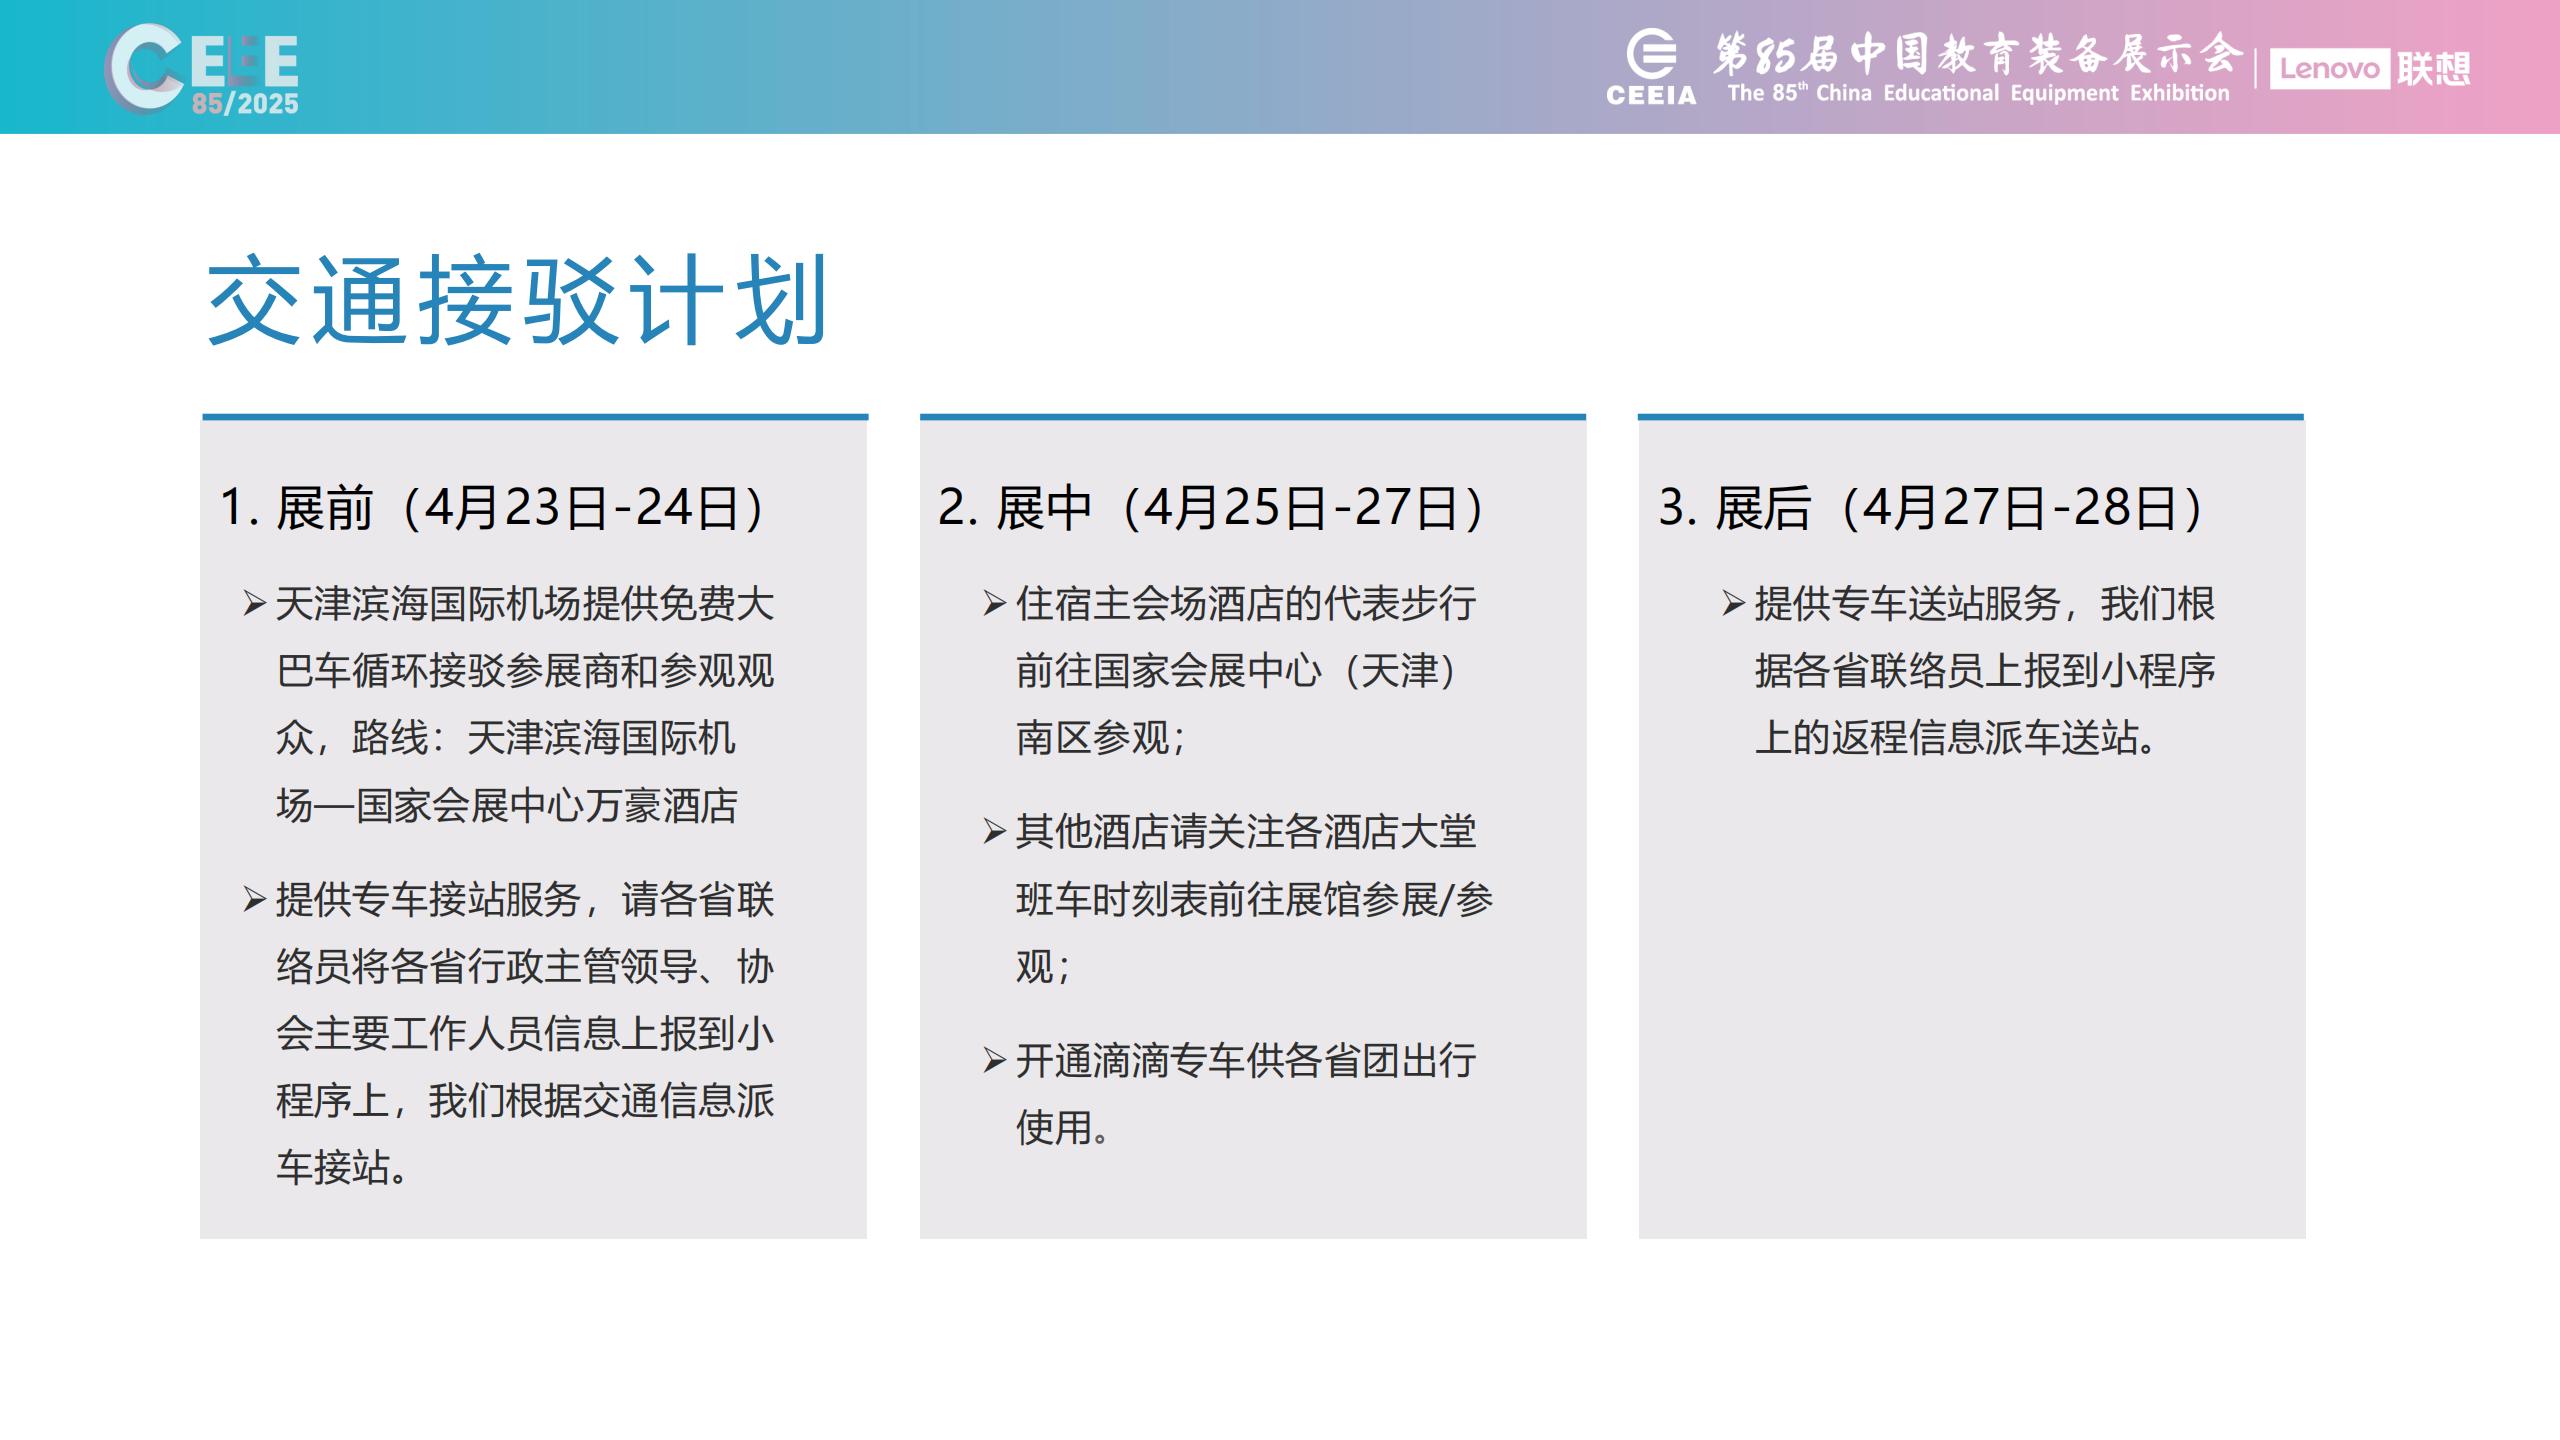Click heading 2. 展中（4月25日-27日）

point(1211,507)
